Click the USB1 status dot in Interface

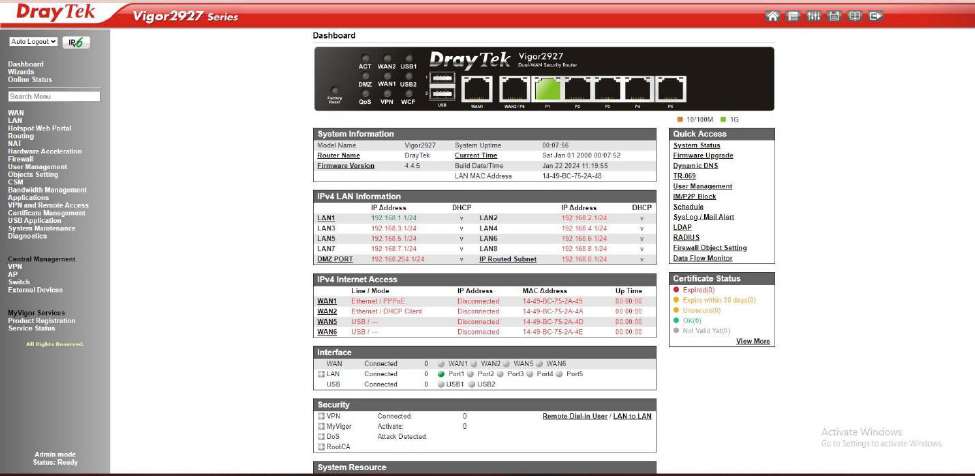(441, 385)
